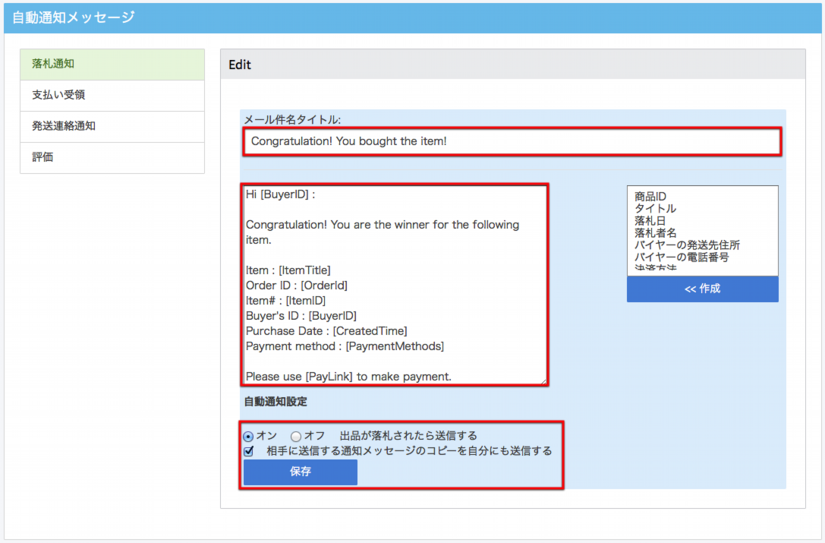Click the メール件名タイトル subject input field

[x=511, y=141]
